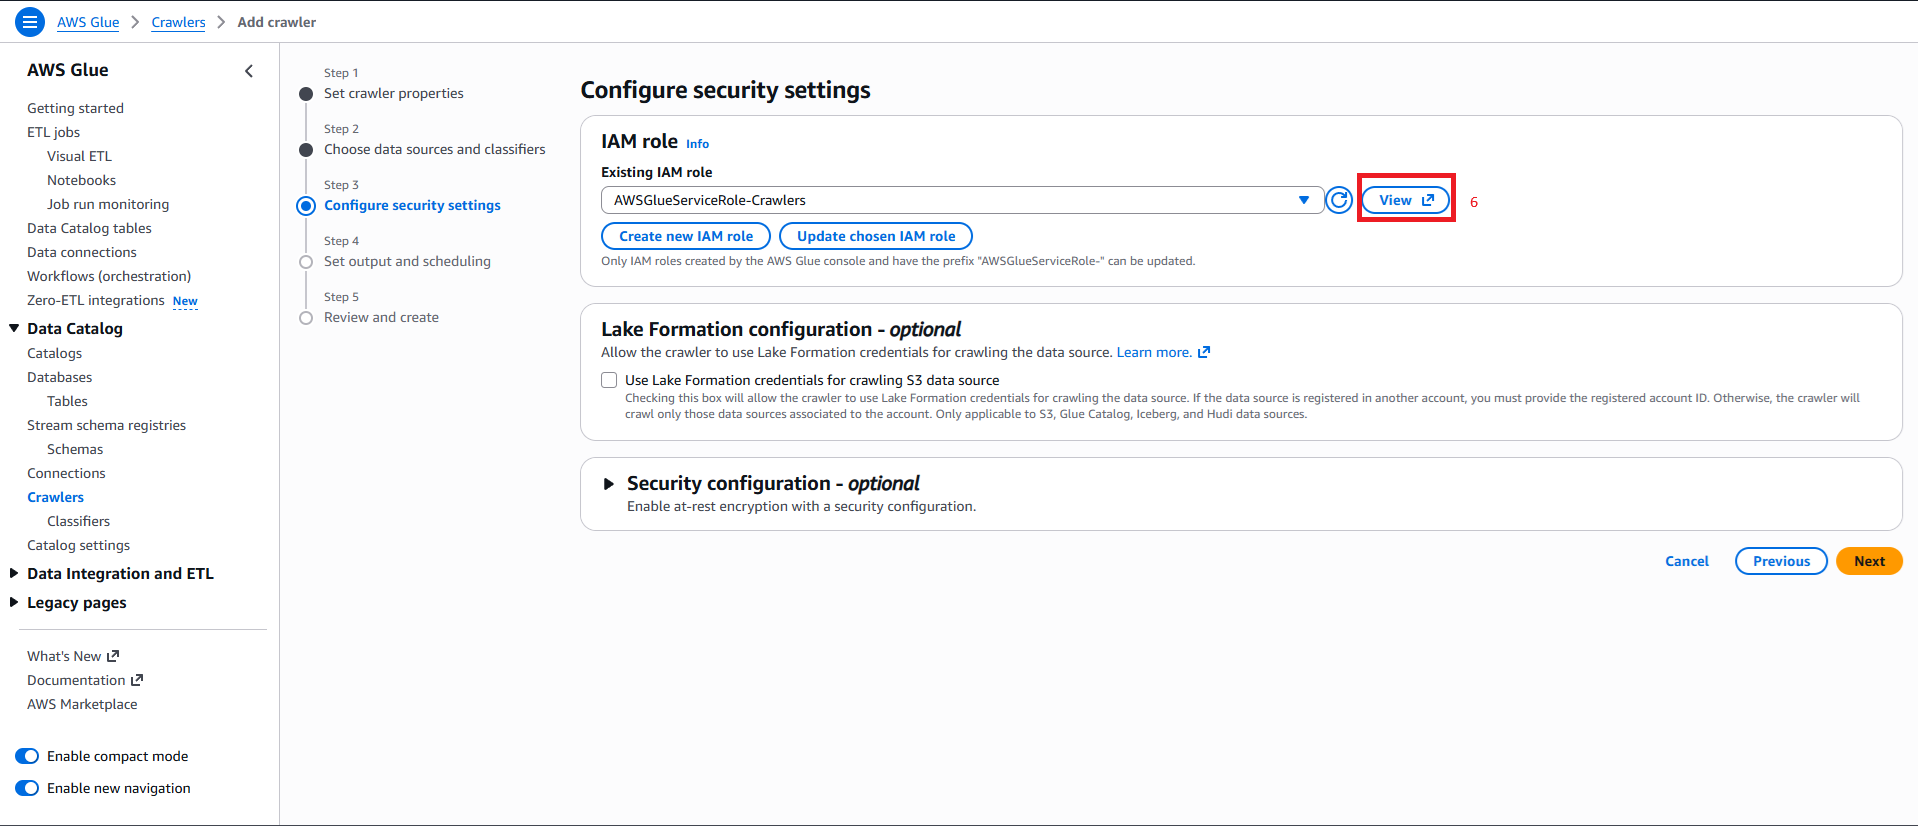
Task: Open the Existing IAM role dropdown
Action: tap(962, 200)
